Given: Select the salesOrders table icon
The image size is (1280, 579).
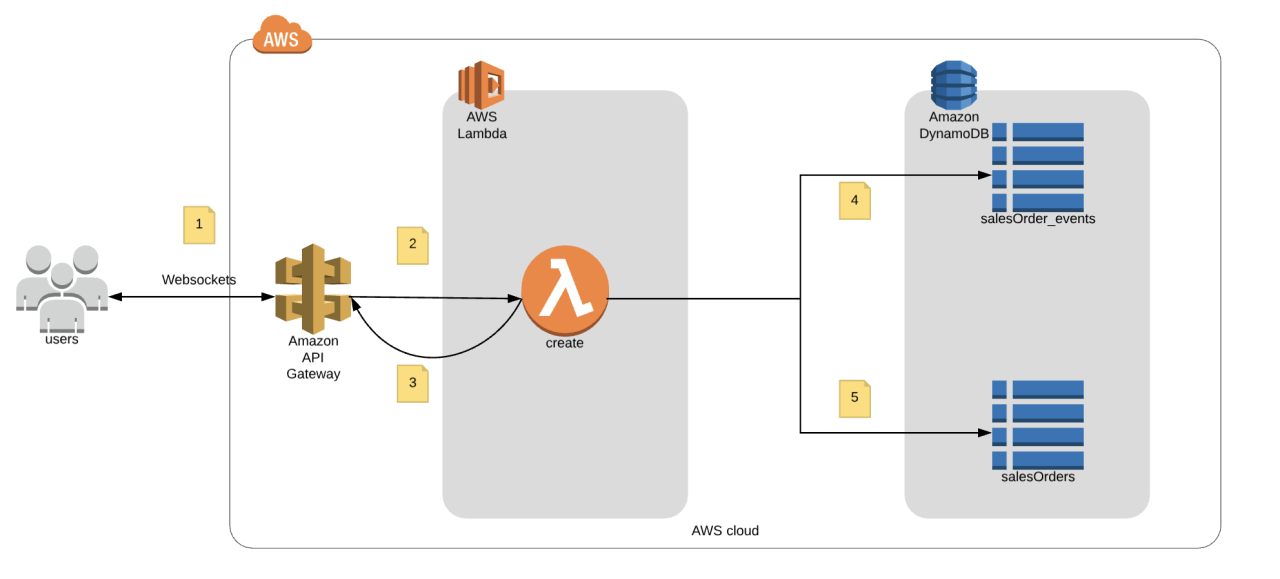Looking at the screenshot, I should pyautogui.click(x=1038, y=424).
